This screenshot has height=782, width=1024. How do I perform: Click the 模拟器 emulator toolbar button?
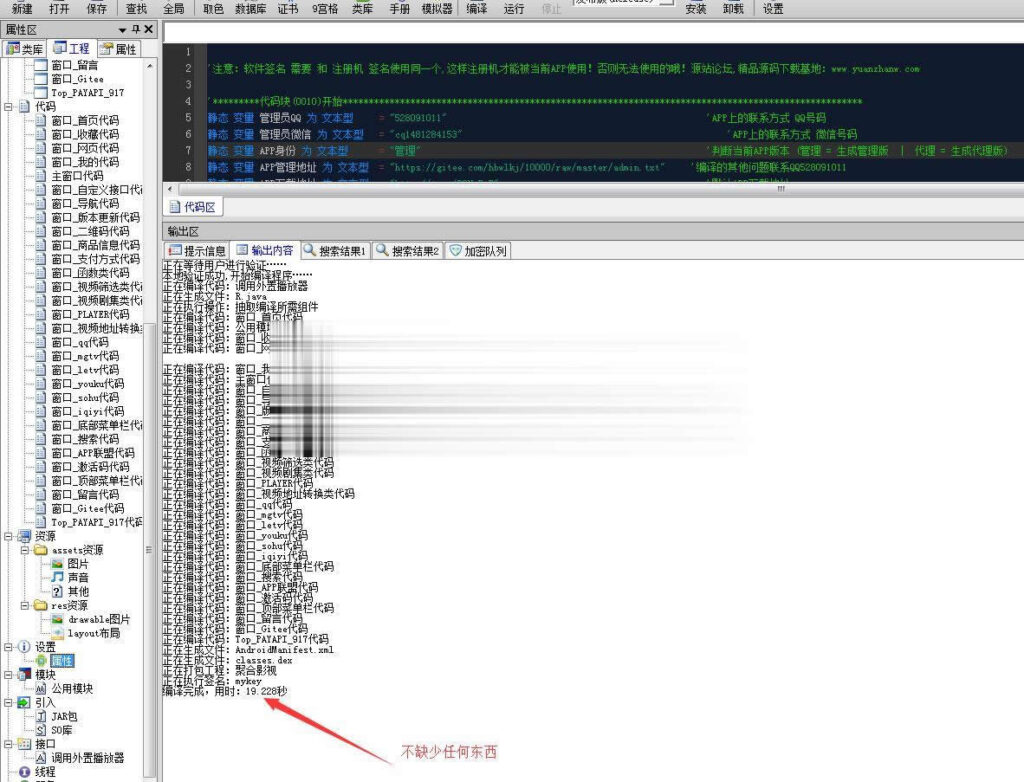coord(436,9)
